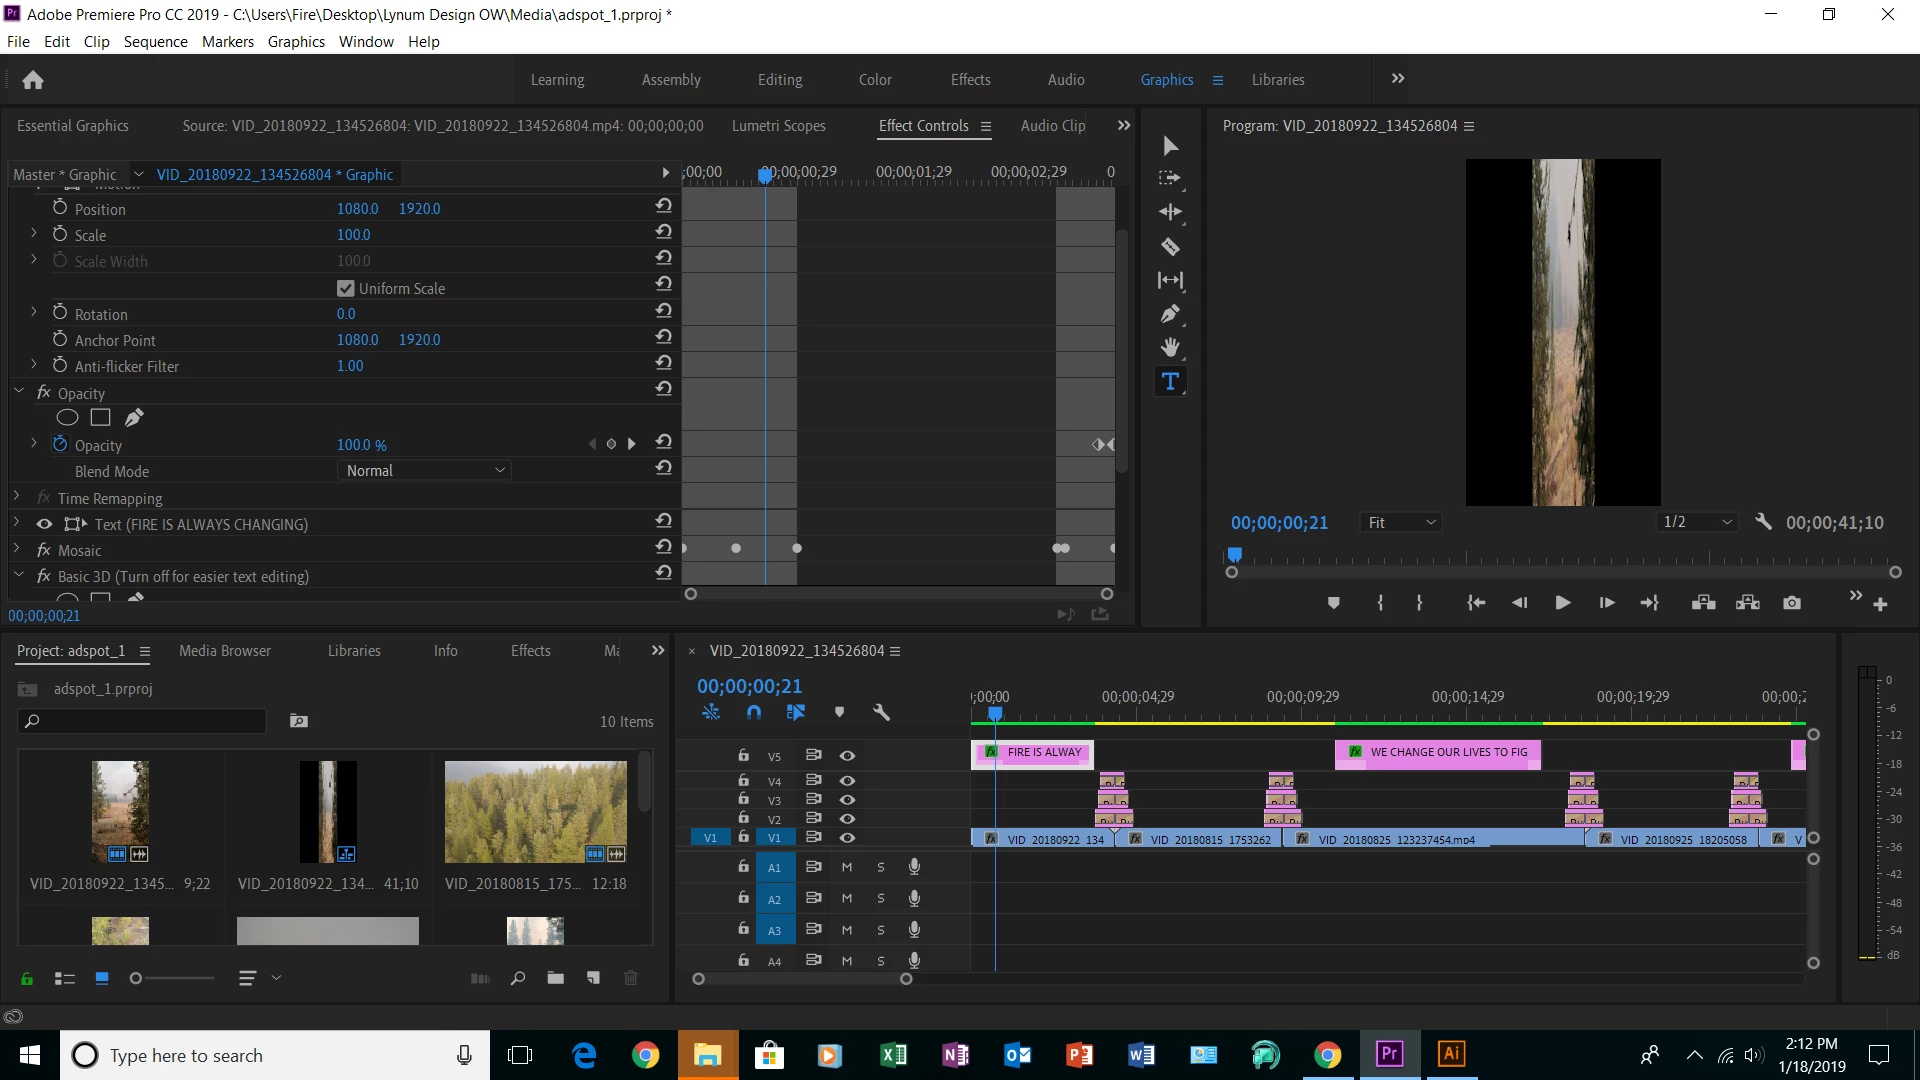Screen dimensions: 1920x1080
Task: Click the Snap magnet icon in timeline
Action: click(754, 712)
